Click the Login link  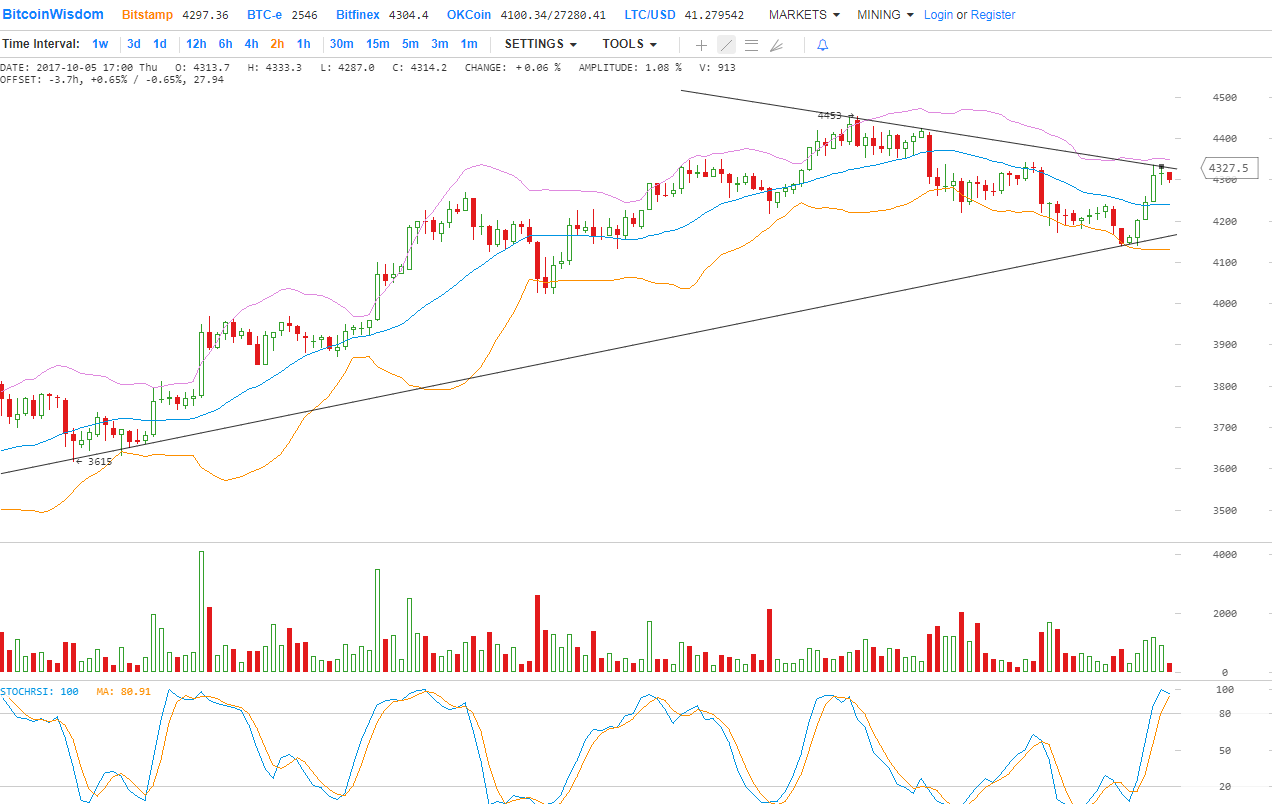coord(938,15)
